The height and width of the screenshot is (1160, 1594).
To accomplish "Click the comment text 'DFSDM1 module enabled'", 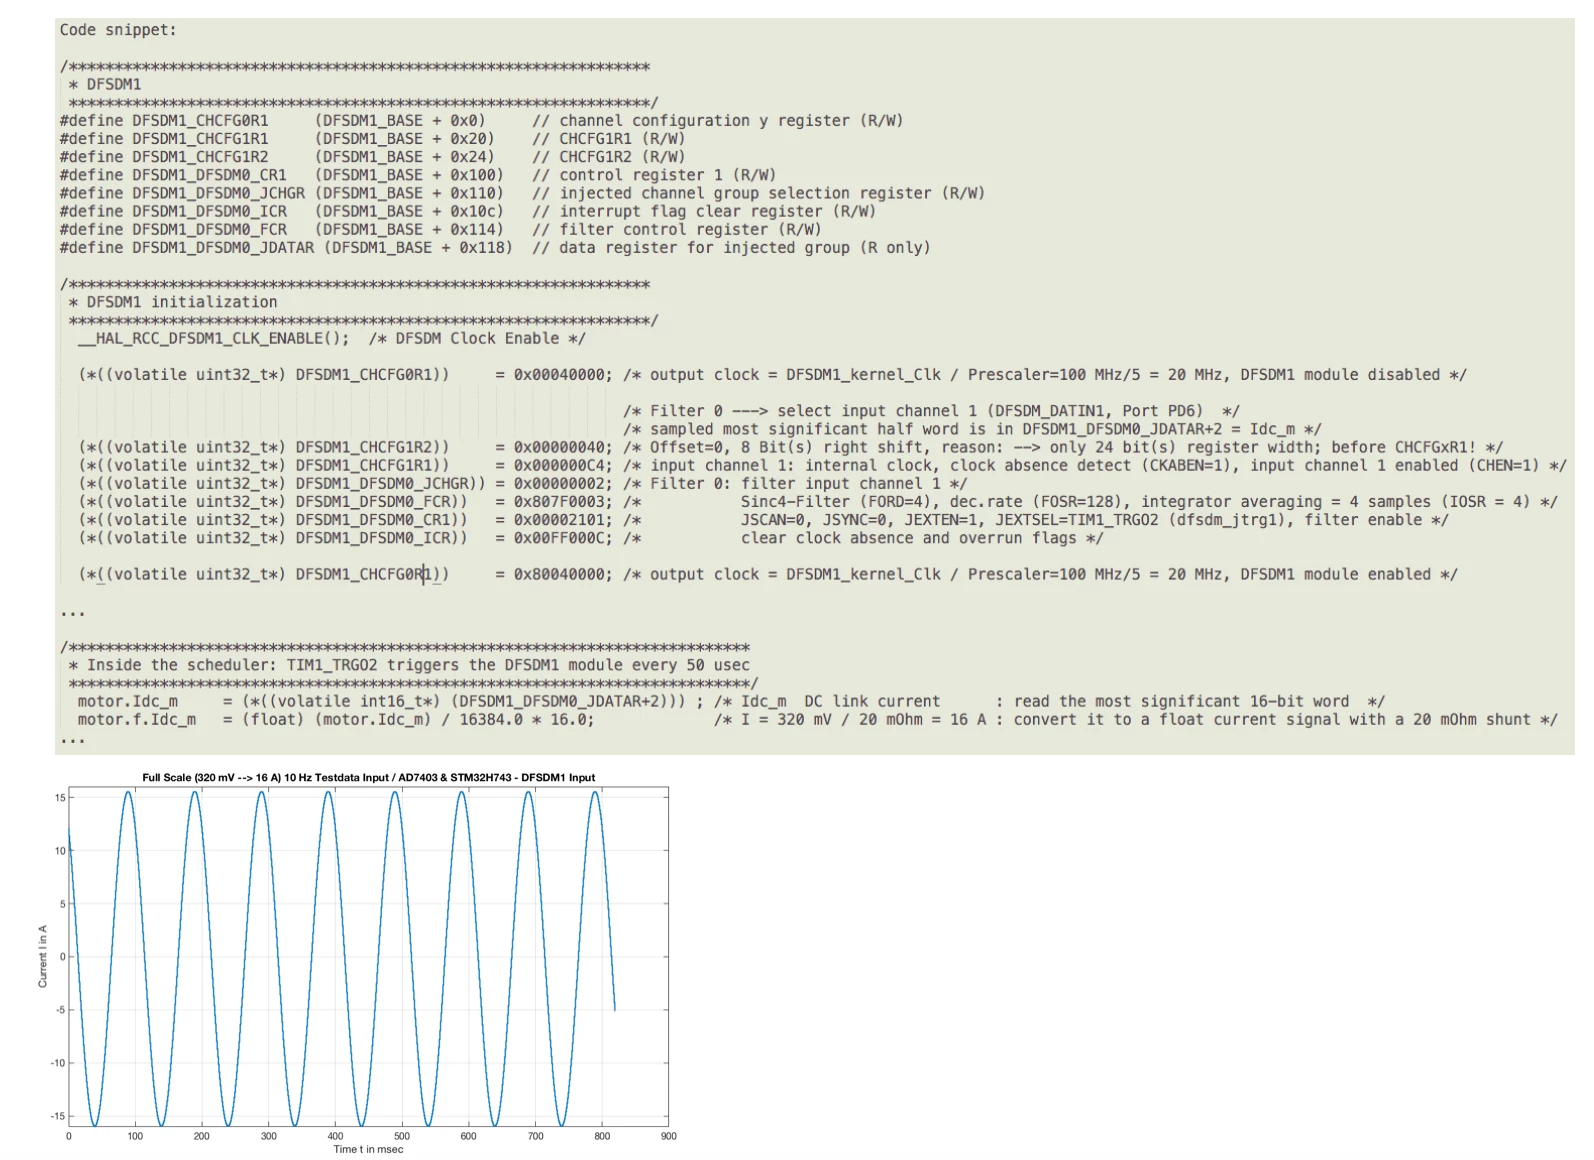I will point(1336,575).
